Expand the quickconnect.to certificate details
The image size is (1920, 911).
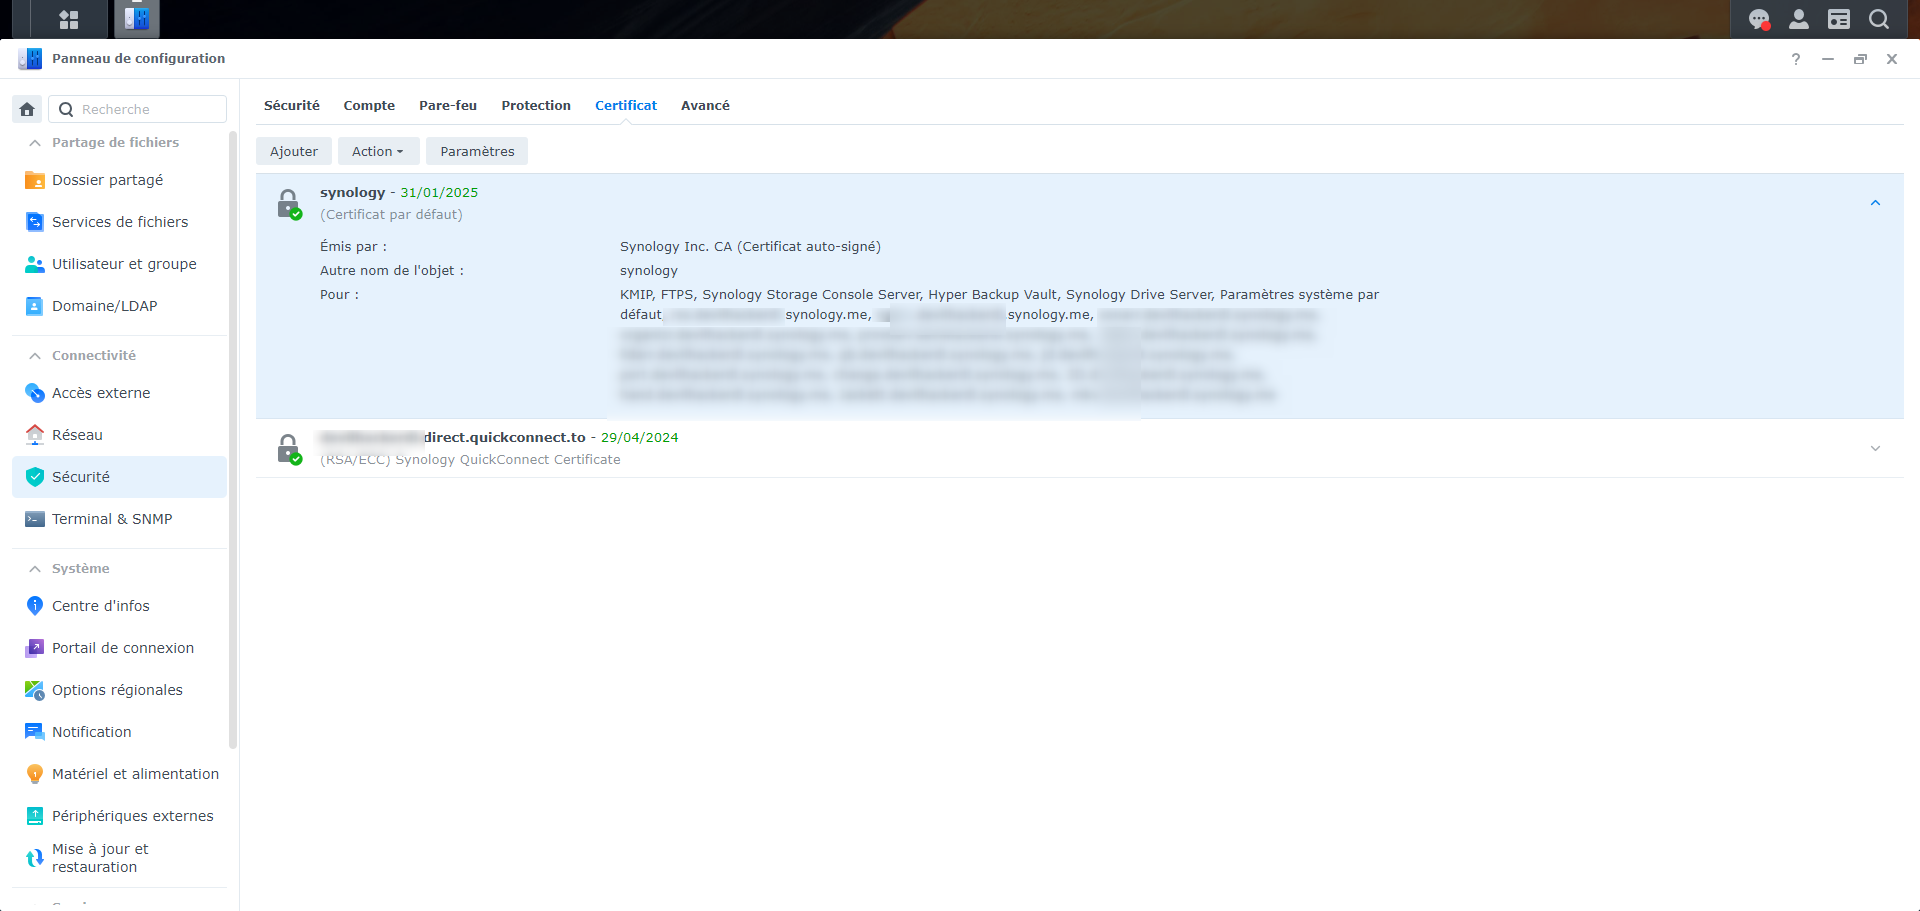point(1875,448)
